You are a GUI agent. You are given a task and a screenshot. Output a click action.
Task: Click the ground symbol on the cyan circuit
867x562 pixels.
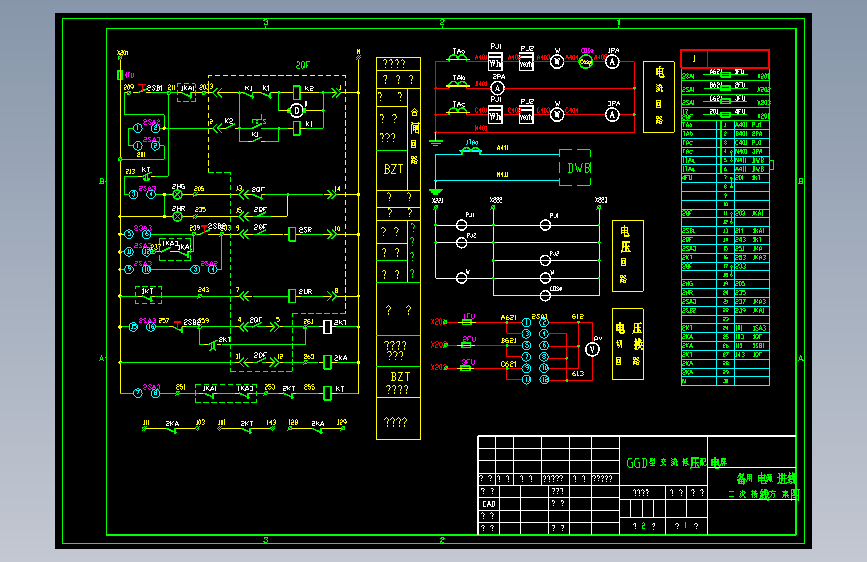coord(436,191)
